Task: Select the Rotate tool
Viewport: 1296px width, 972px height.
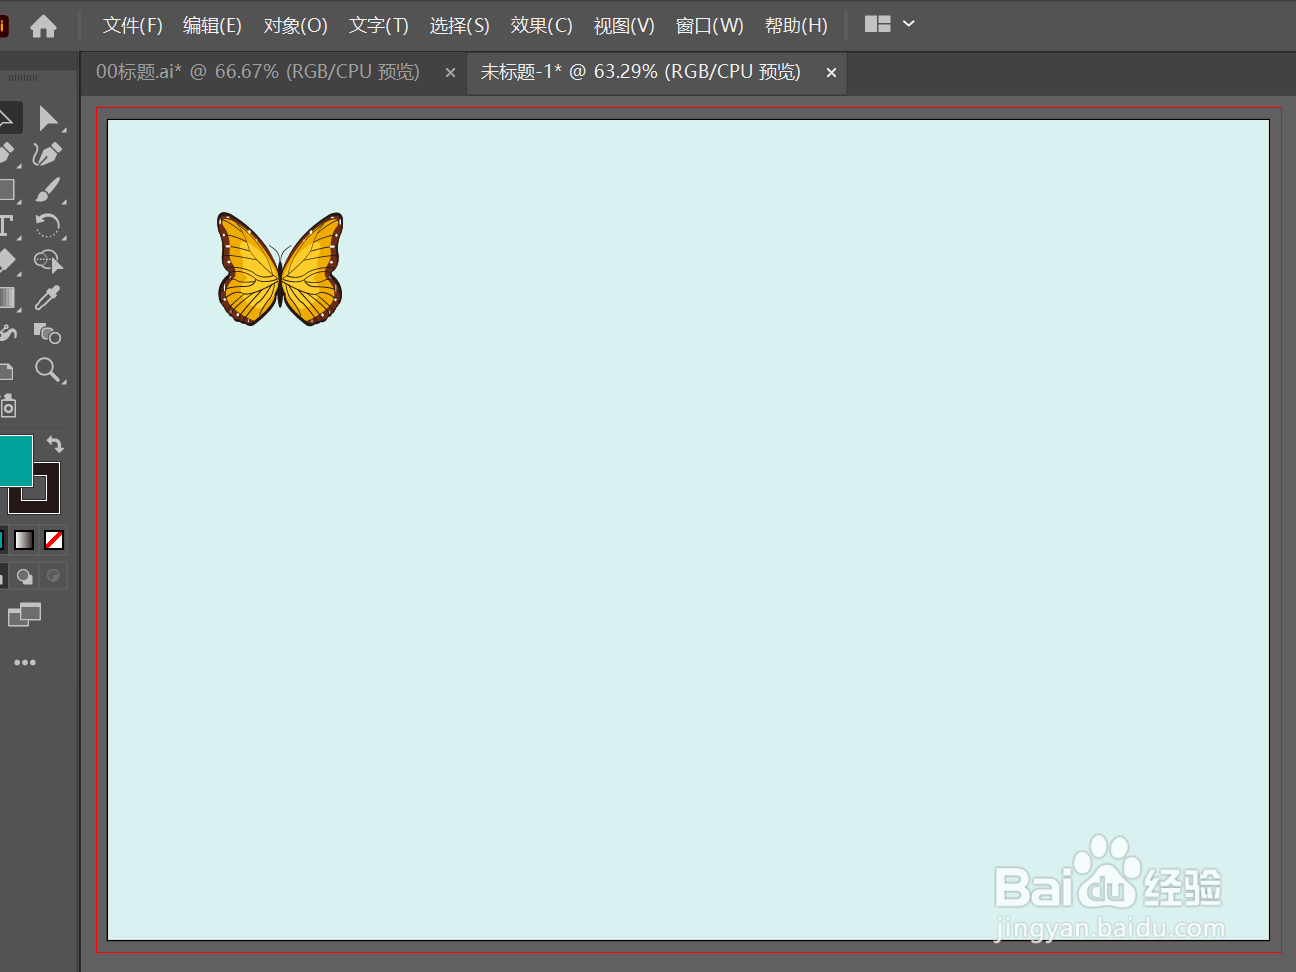Action: 47,225
